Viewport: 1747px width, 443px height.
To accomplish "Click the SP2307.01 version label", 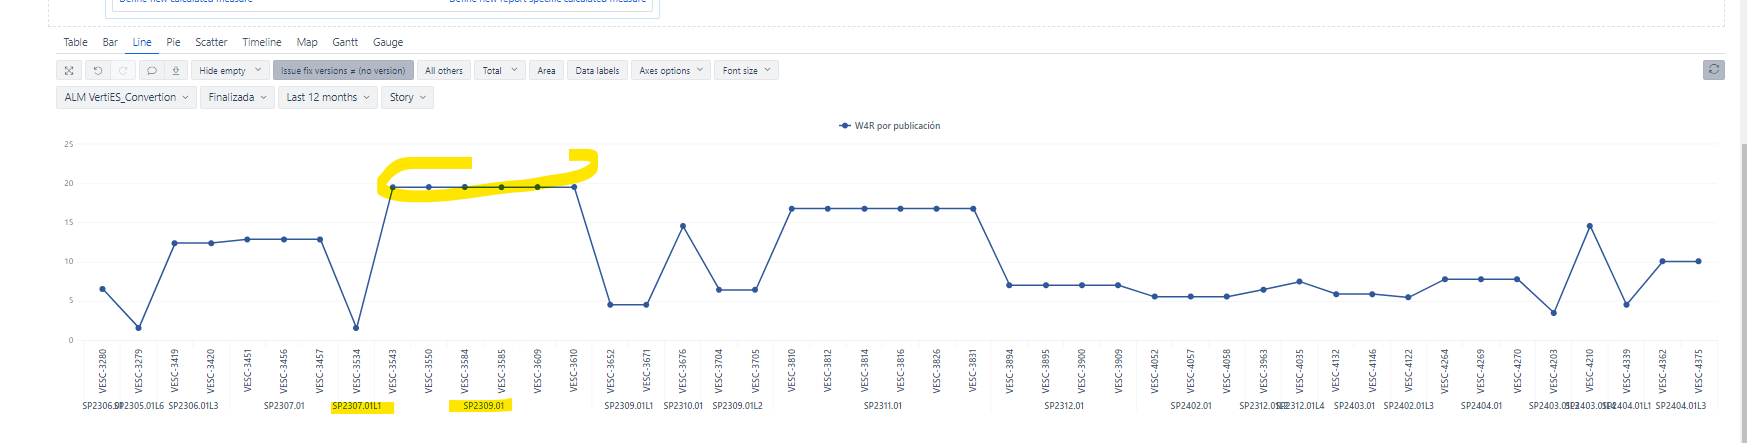I will (284, 406).
